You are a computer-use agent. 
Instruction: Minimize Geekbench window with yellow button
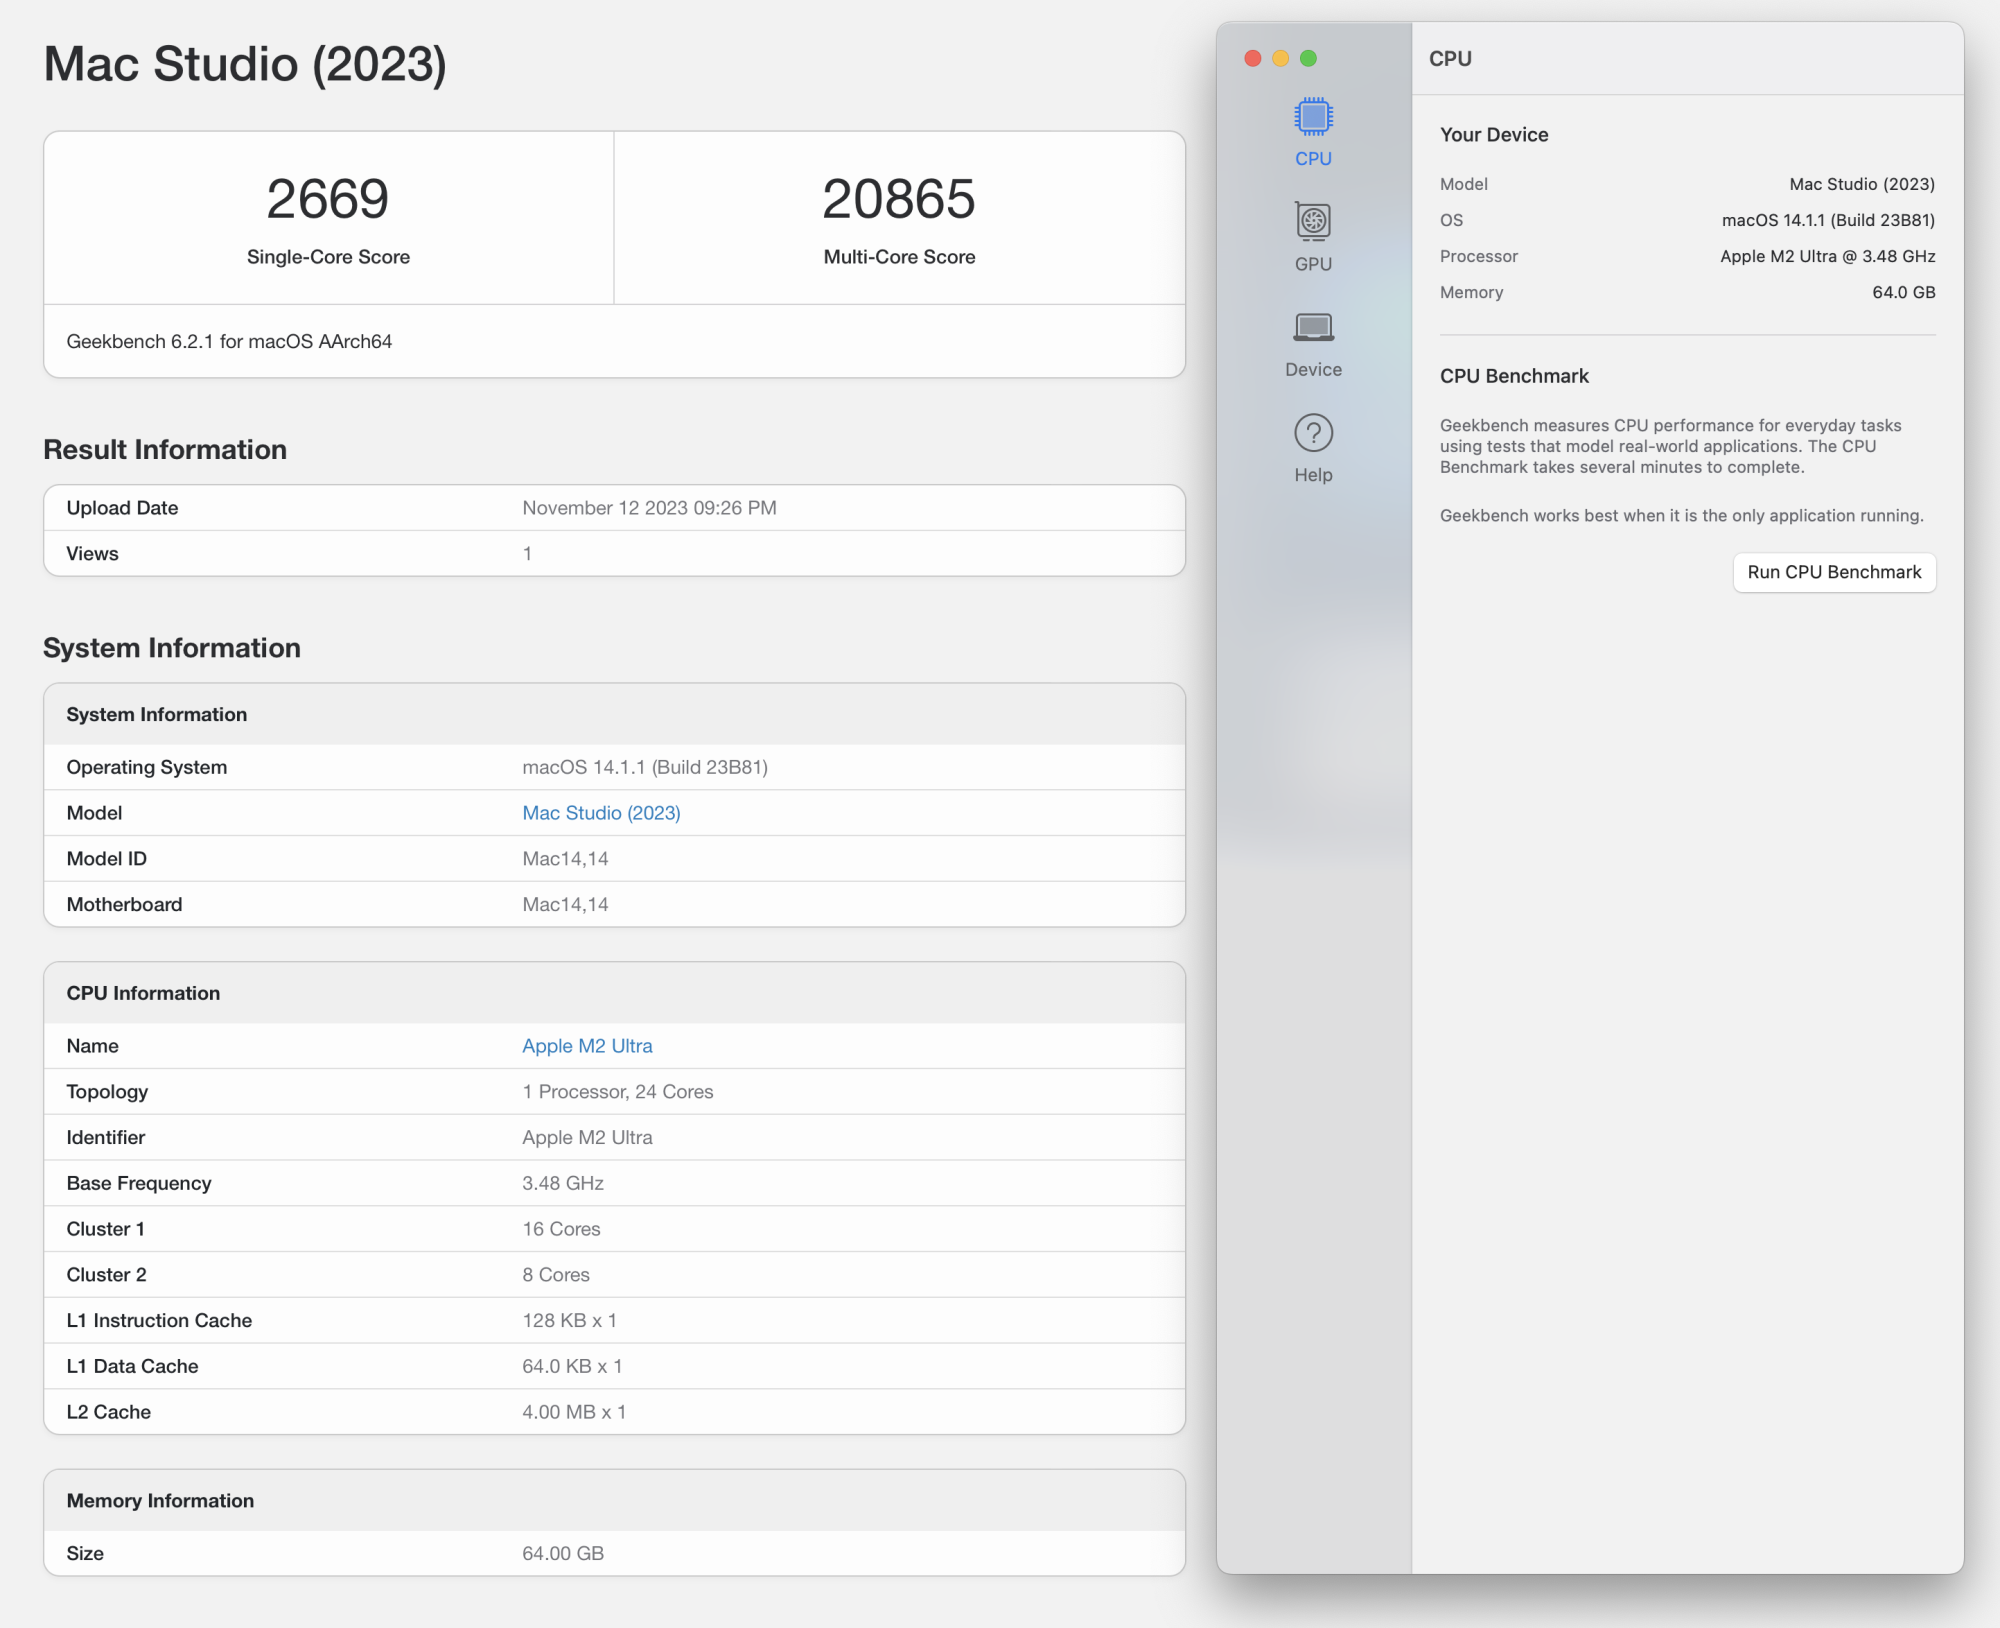(x=1280, y=58)
